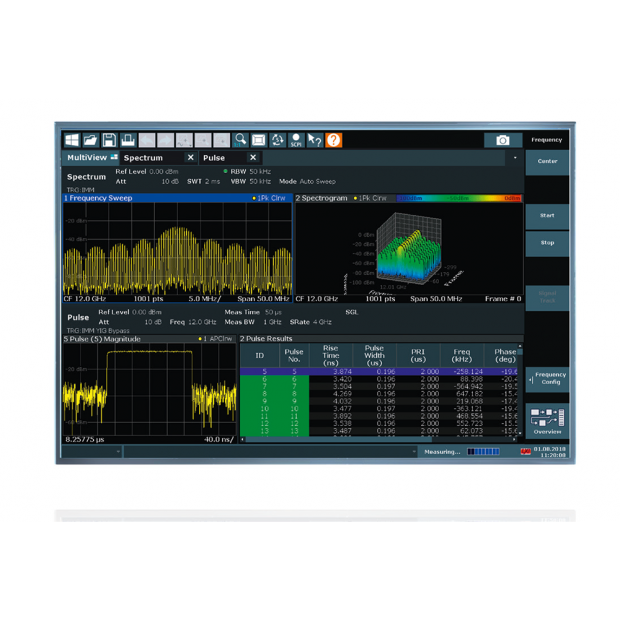This screenshot has width=620, height=620.
Task: Open the orange help question-mark icon
Action: tap(334, 140)
